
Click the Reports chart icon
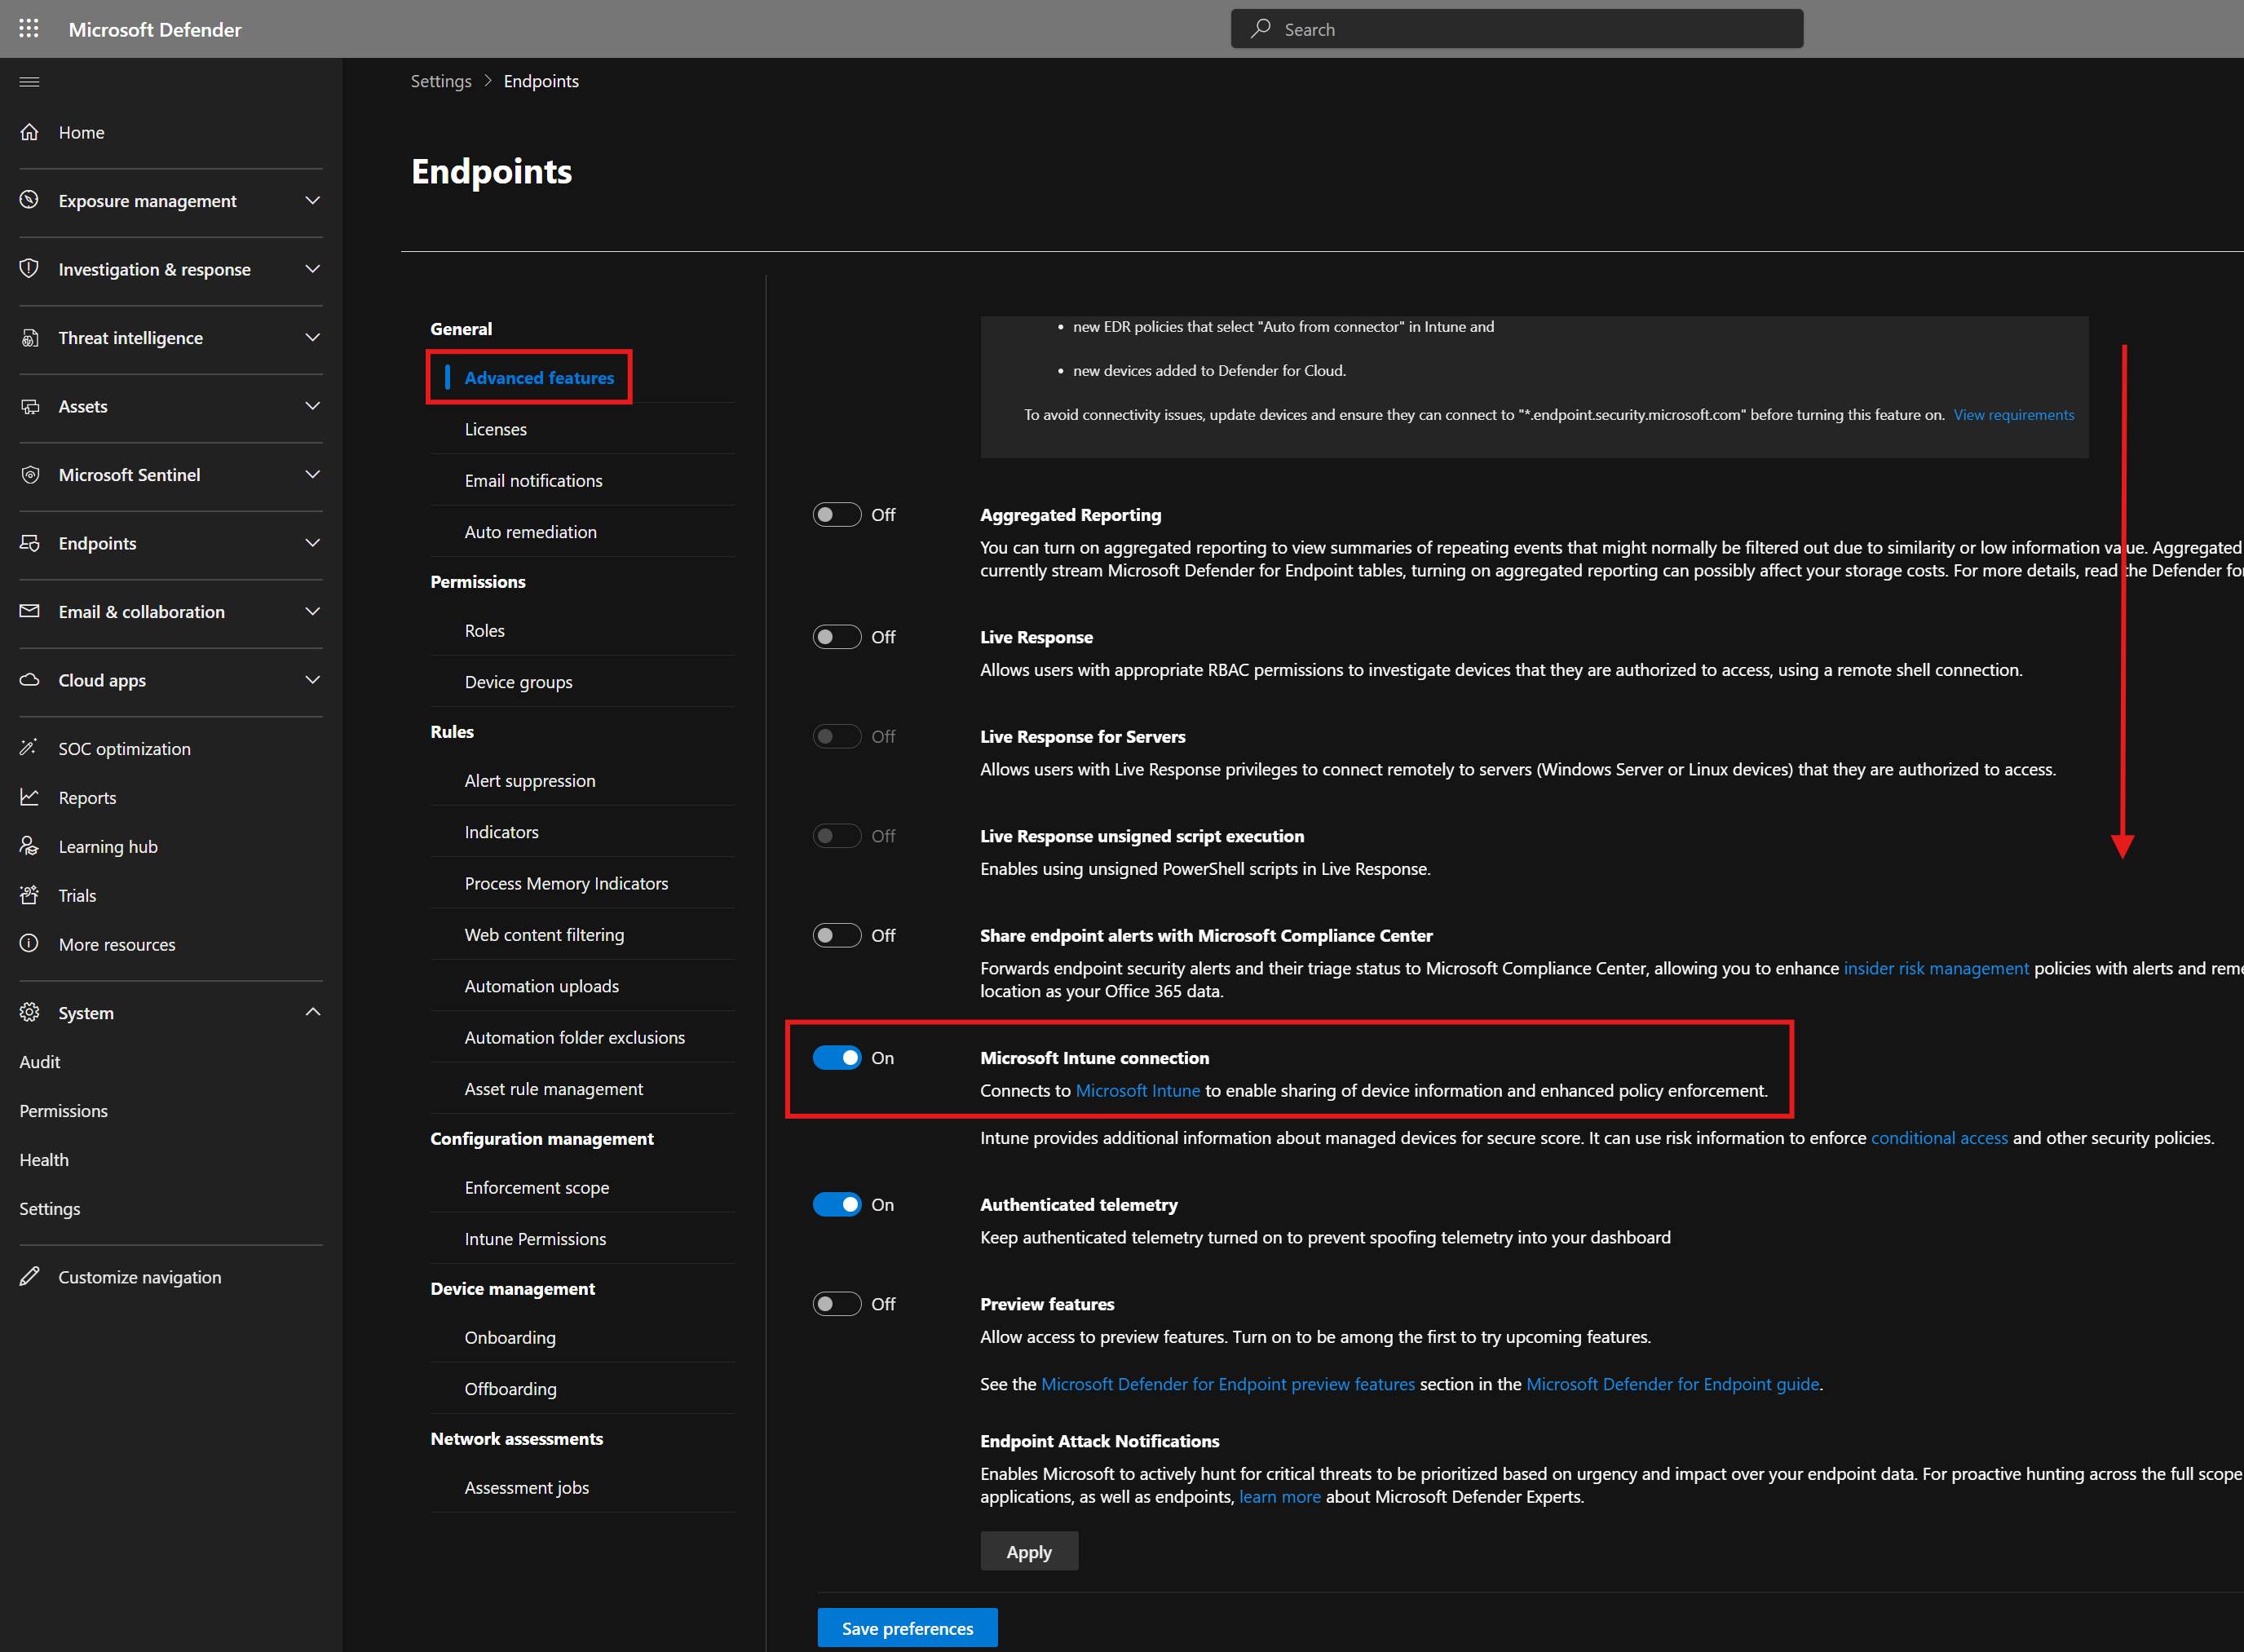pos(29,797)
